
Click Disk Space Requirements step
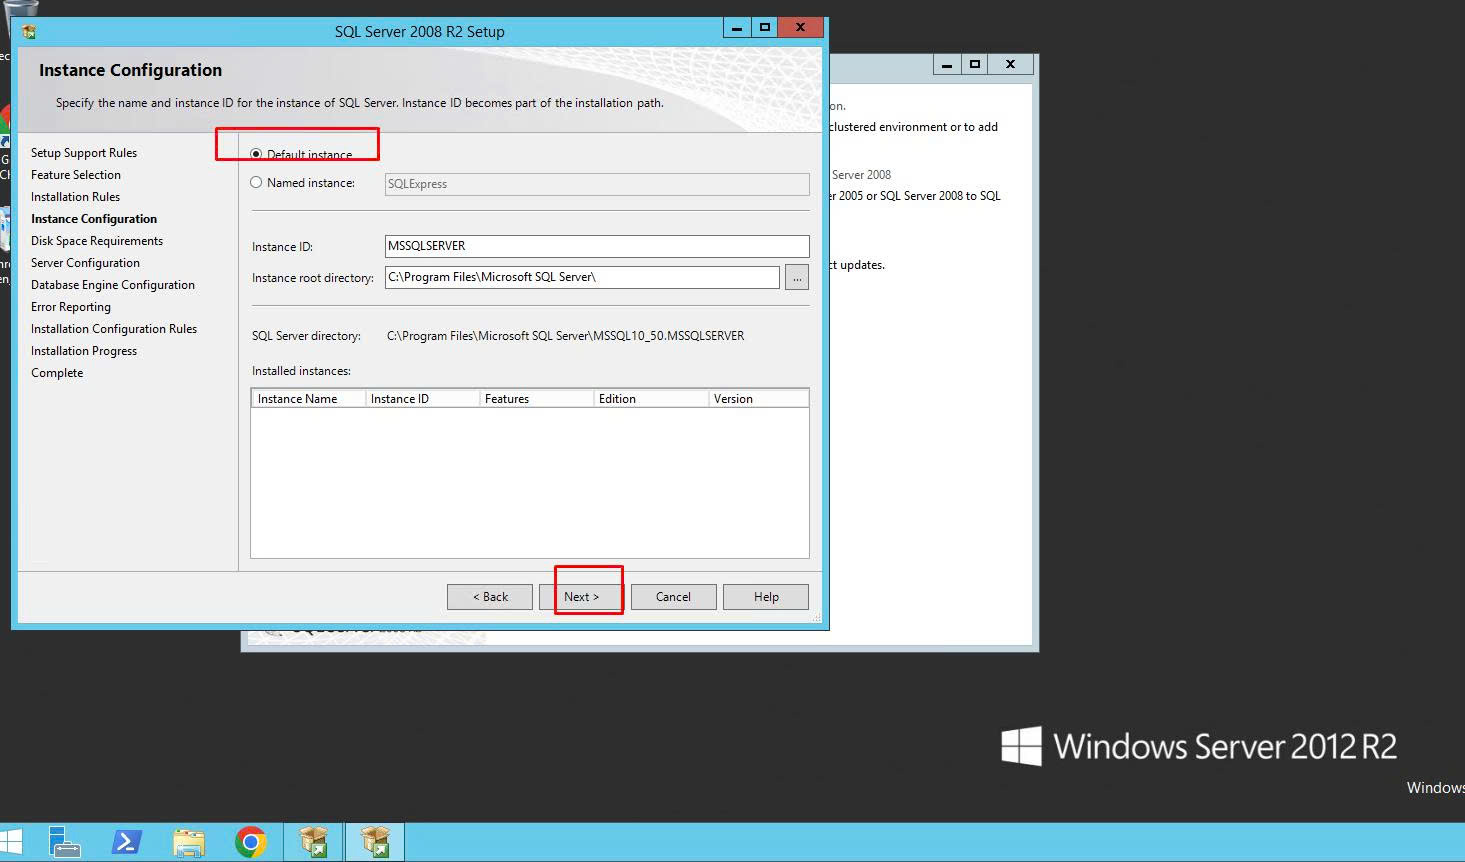[x=97, y=241]
